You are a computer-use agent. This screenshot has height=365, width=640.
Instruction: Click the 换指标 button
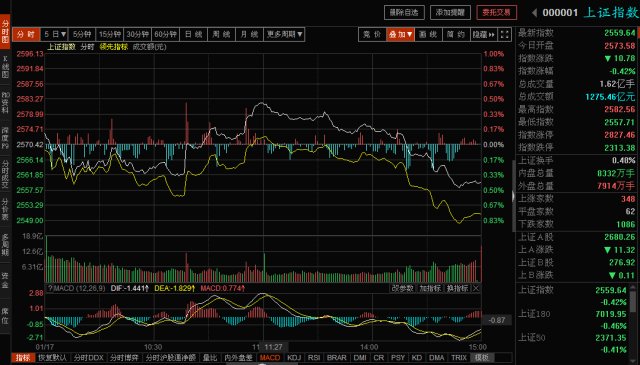(x=457, y=288)
